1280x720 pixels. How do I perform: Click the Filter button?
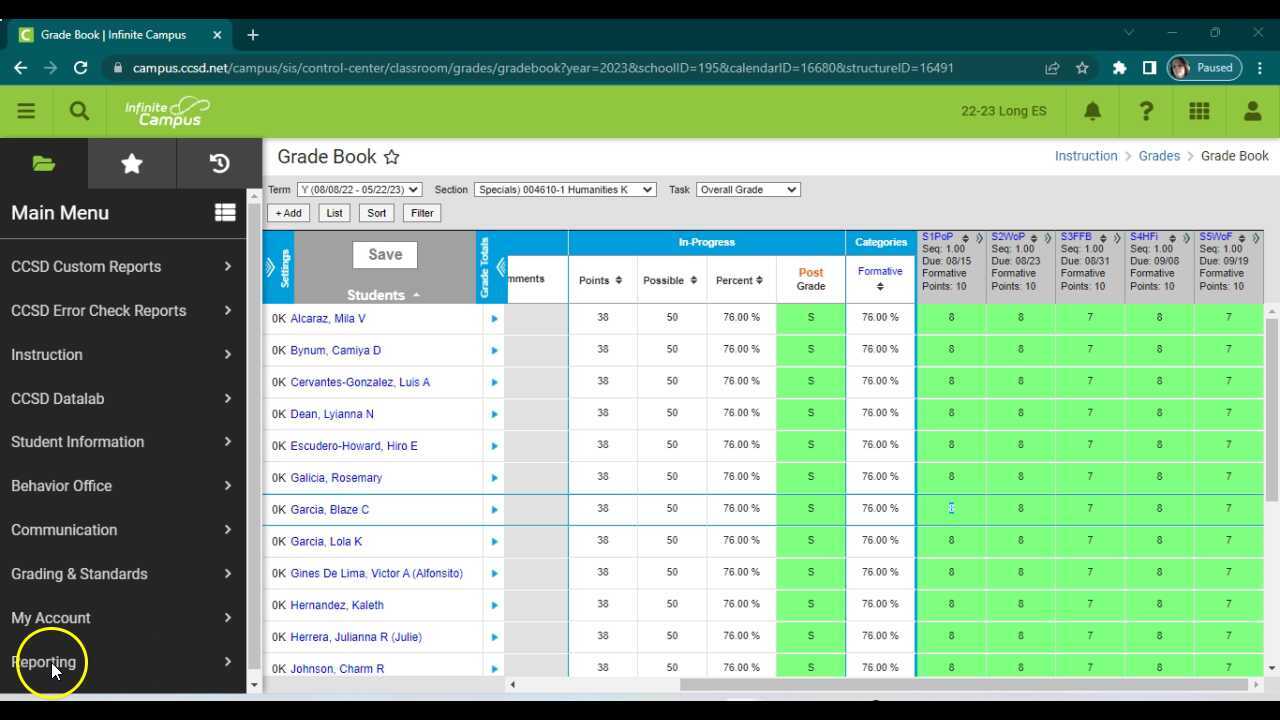(422, 213)
